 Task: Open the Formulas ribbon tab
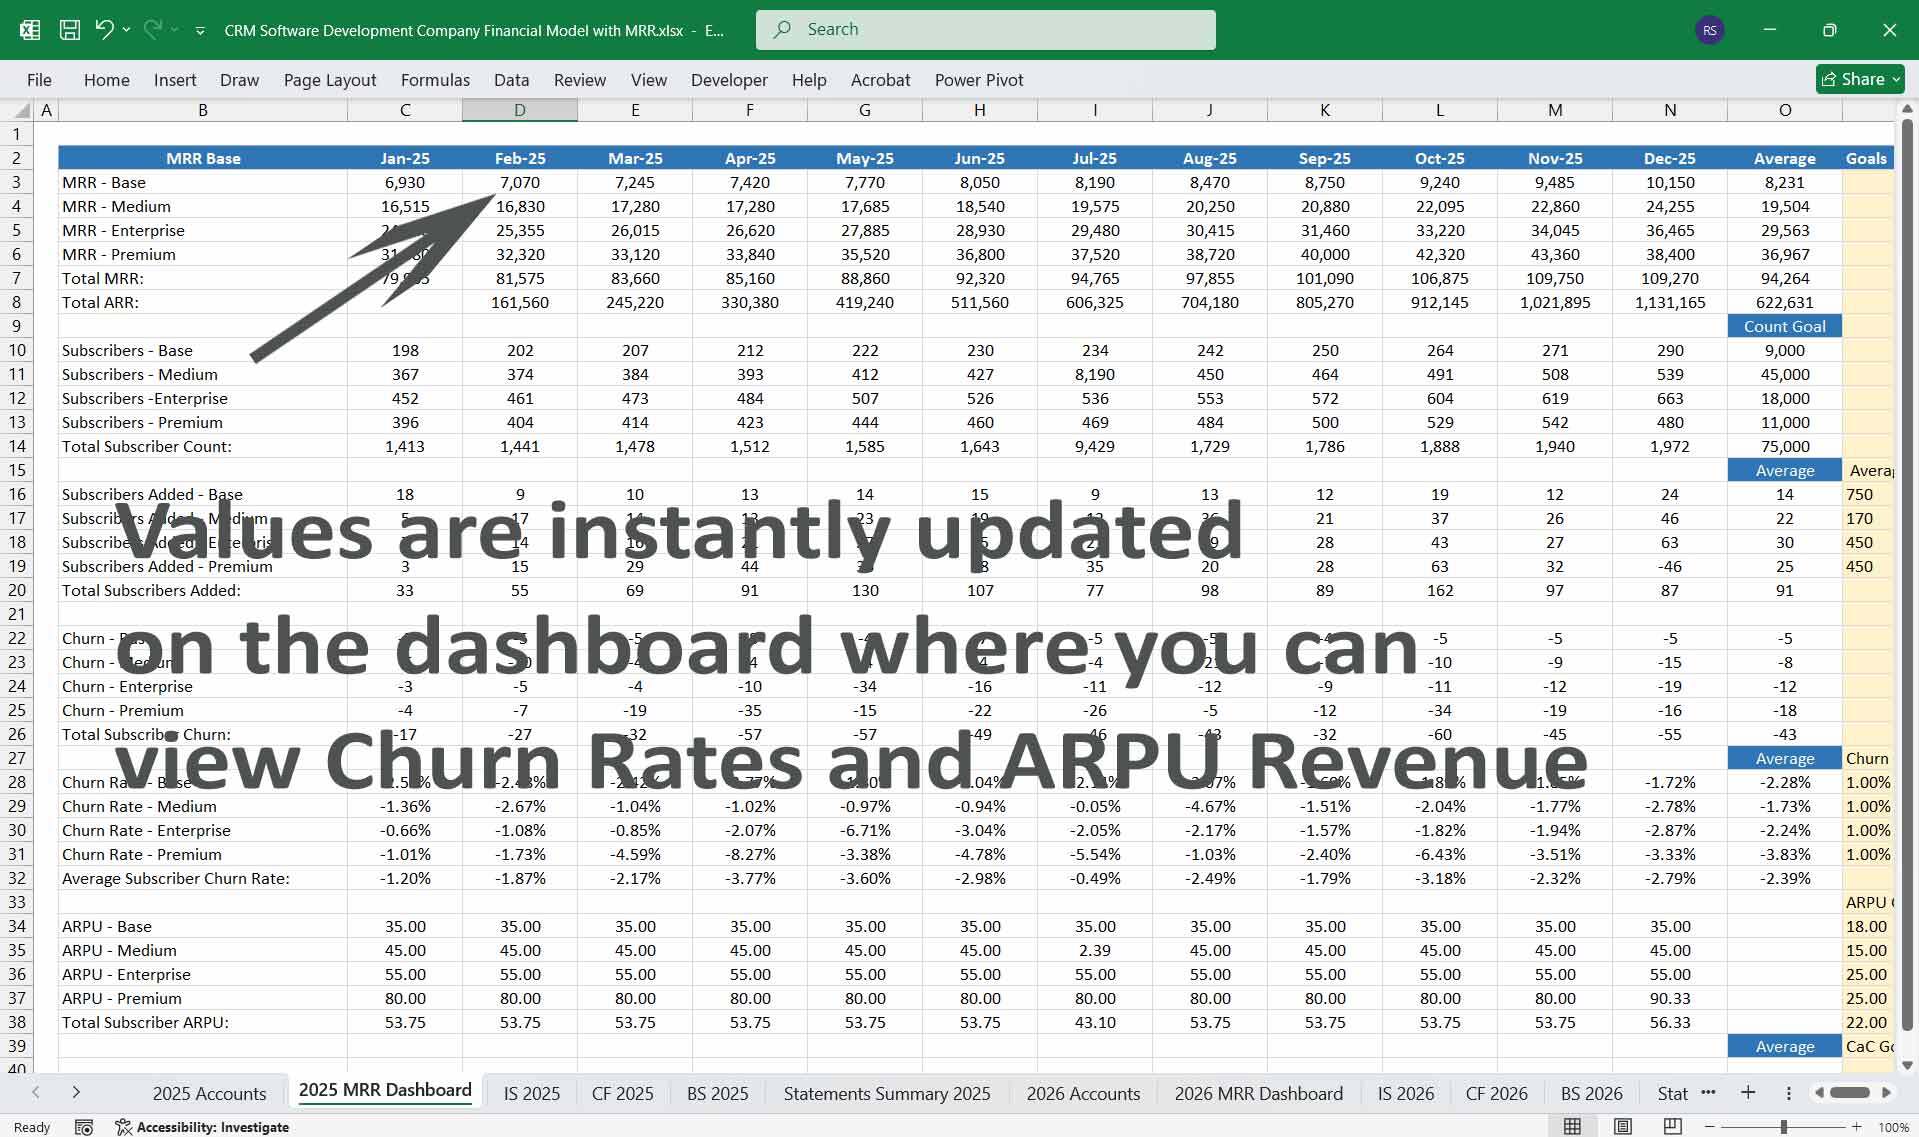[435, 80]
